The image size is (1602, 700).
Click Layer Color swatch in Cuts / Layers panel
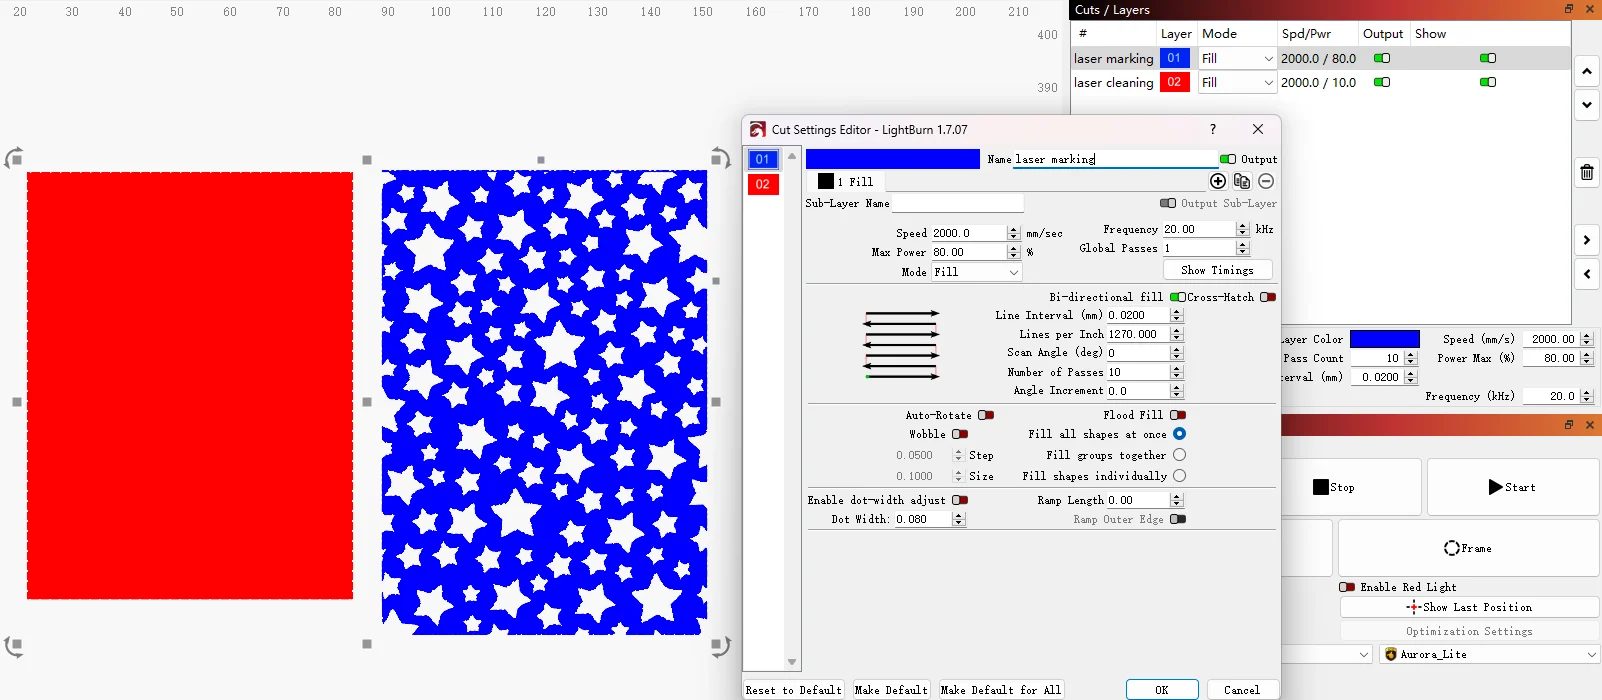(x=1385, y=339)
